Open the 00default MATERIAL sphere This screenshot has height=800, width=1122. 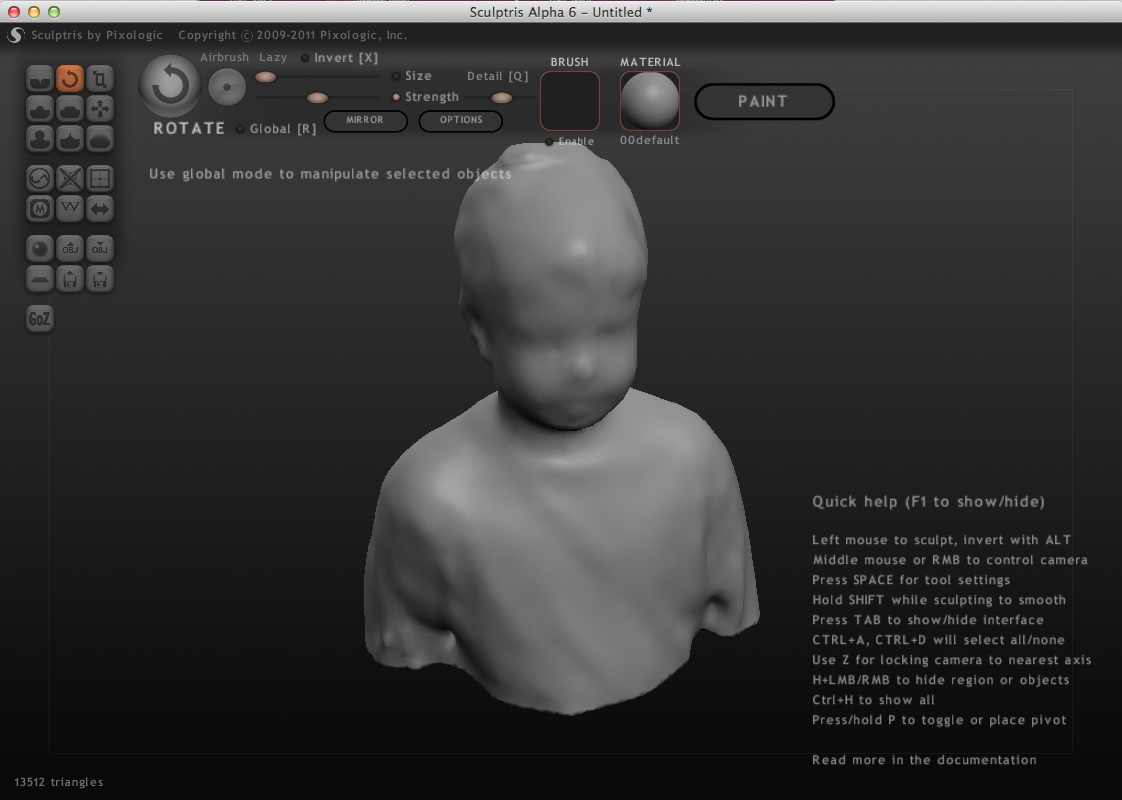coord(650,101)
